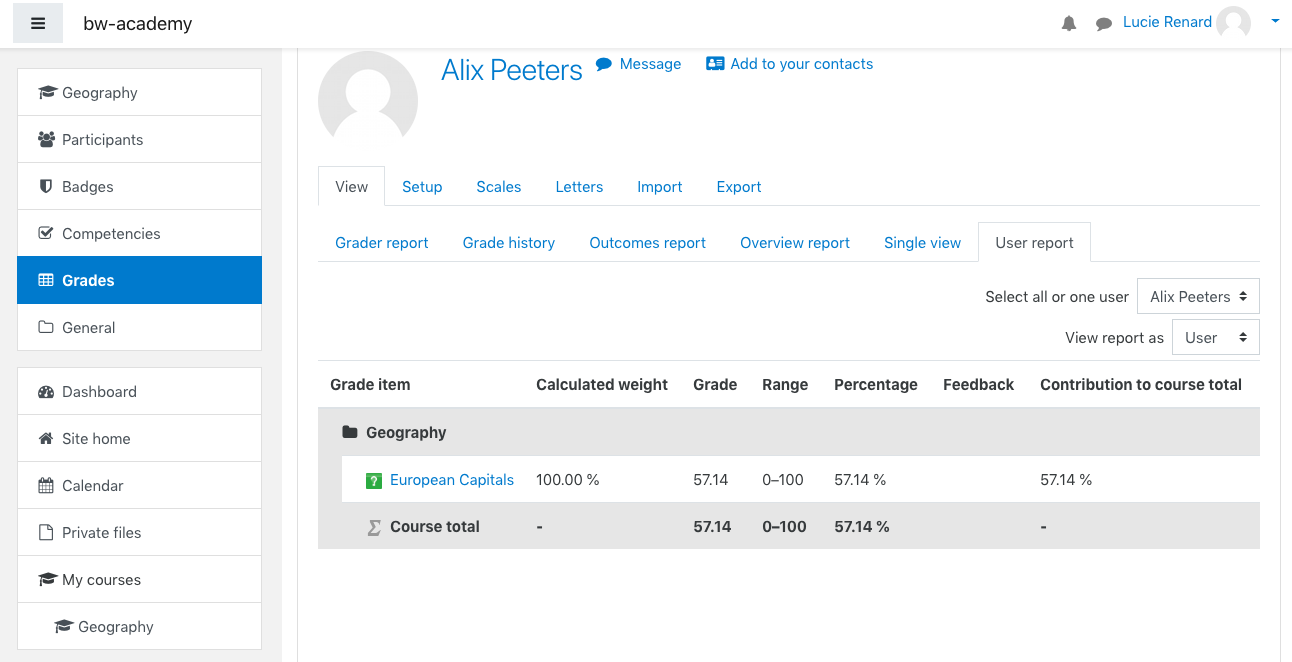Viewport: 1292px width, 662px height.
Task: Open the messages speech bubble icon
Action: [x=1104, y=23]
